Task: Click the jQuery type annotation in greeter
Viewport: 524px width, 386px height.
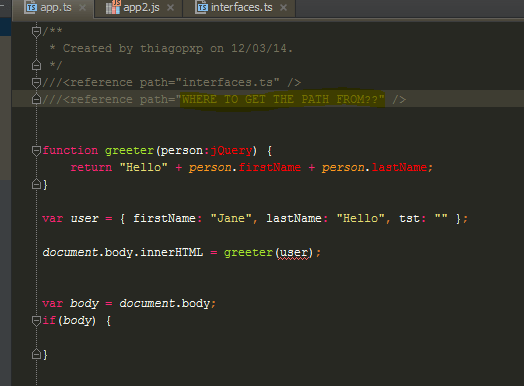Action: click(x=231, y=151)
